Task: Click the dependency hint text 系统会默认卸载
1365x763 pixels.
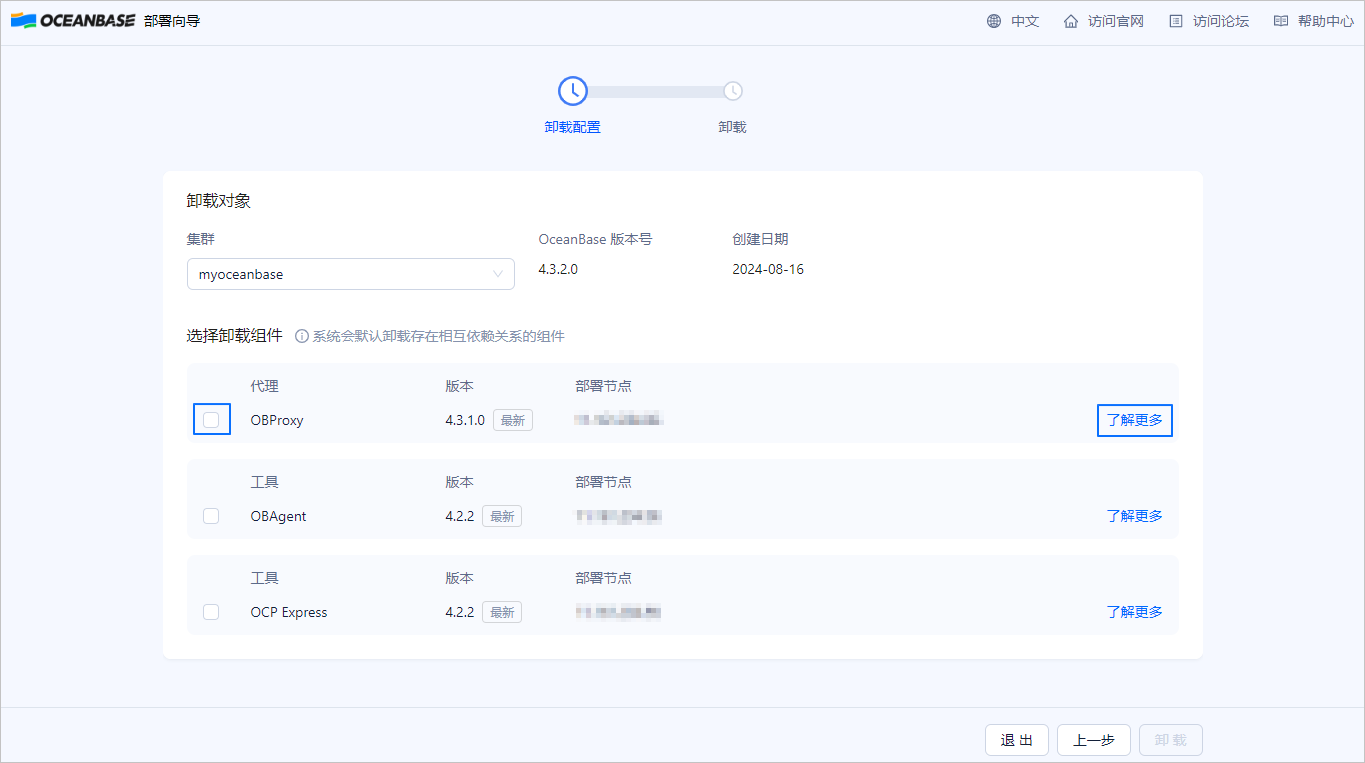Action: click(439, 336)
